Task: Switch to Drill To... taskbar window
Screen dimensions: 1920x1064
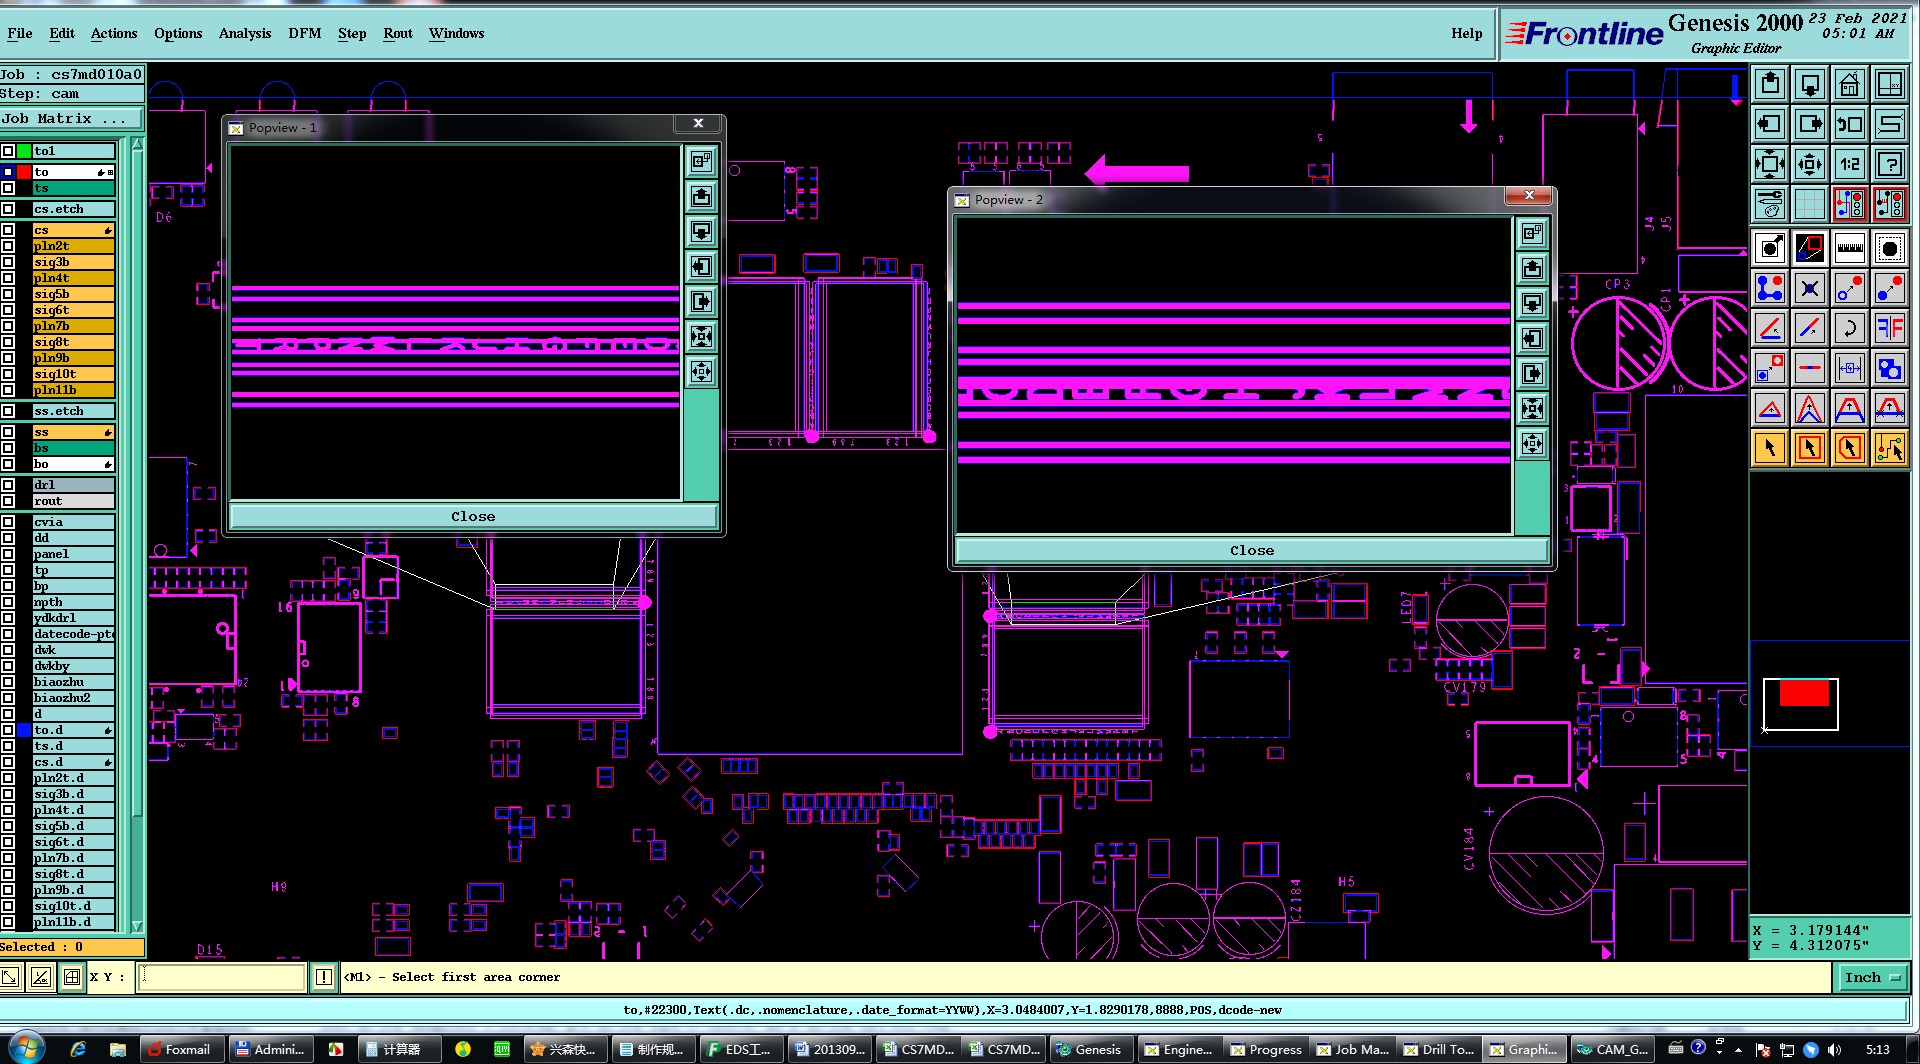Action: click(x=1439, y=1049)
